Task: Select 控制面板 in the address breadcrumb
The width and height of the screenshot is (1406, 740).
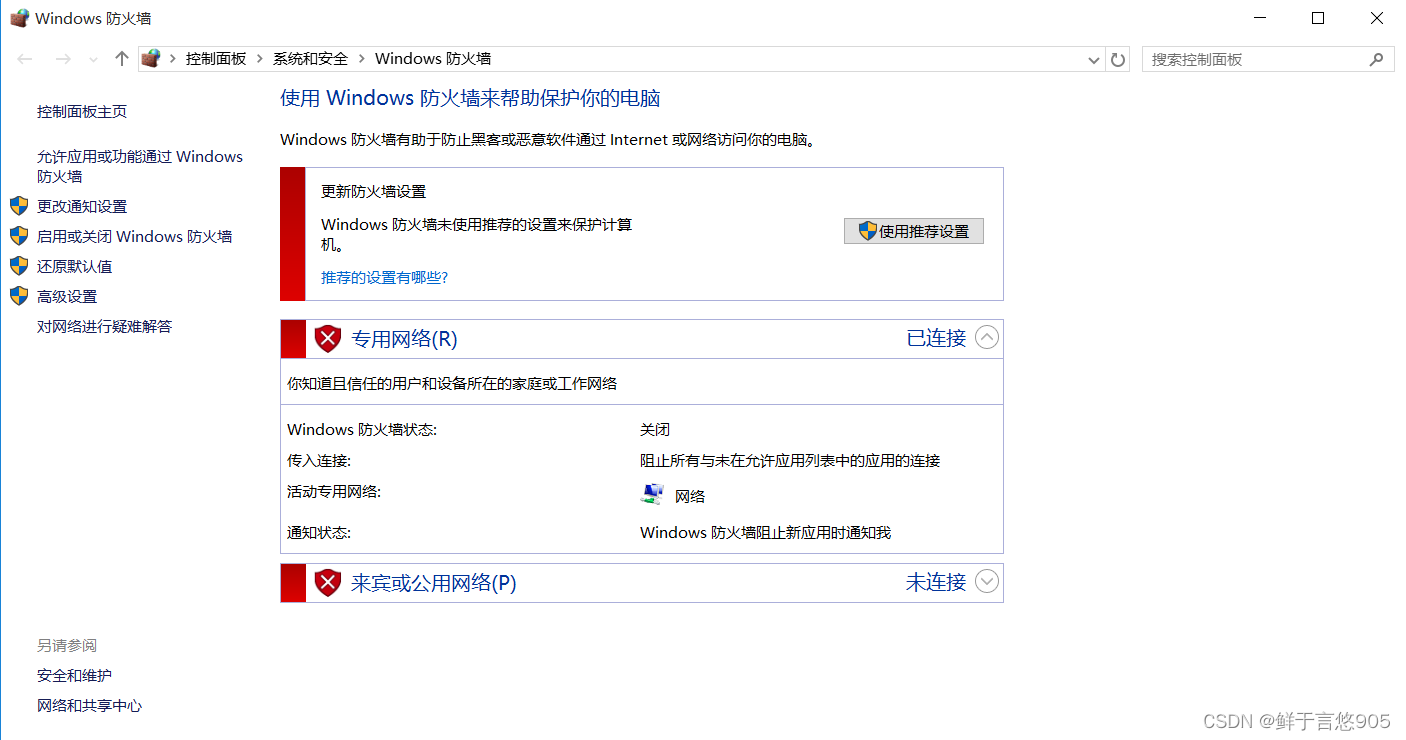Action: tap(216, 59)
